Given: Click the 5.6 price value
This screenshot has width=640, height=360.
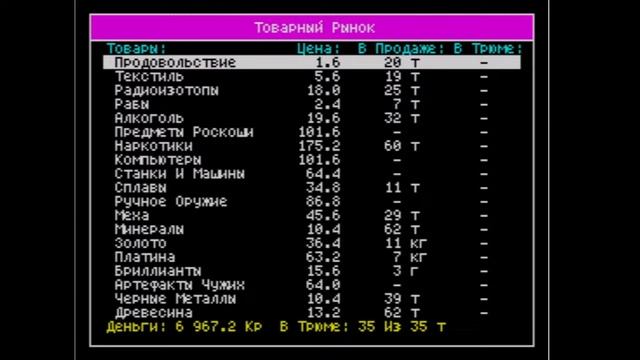Looking at the screenshot, I should (x=327, y=76).
